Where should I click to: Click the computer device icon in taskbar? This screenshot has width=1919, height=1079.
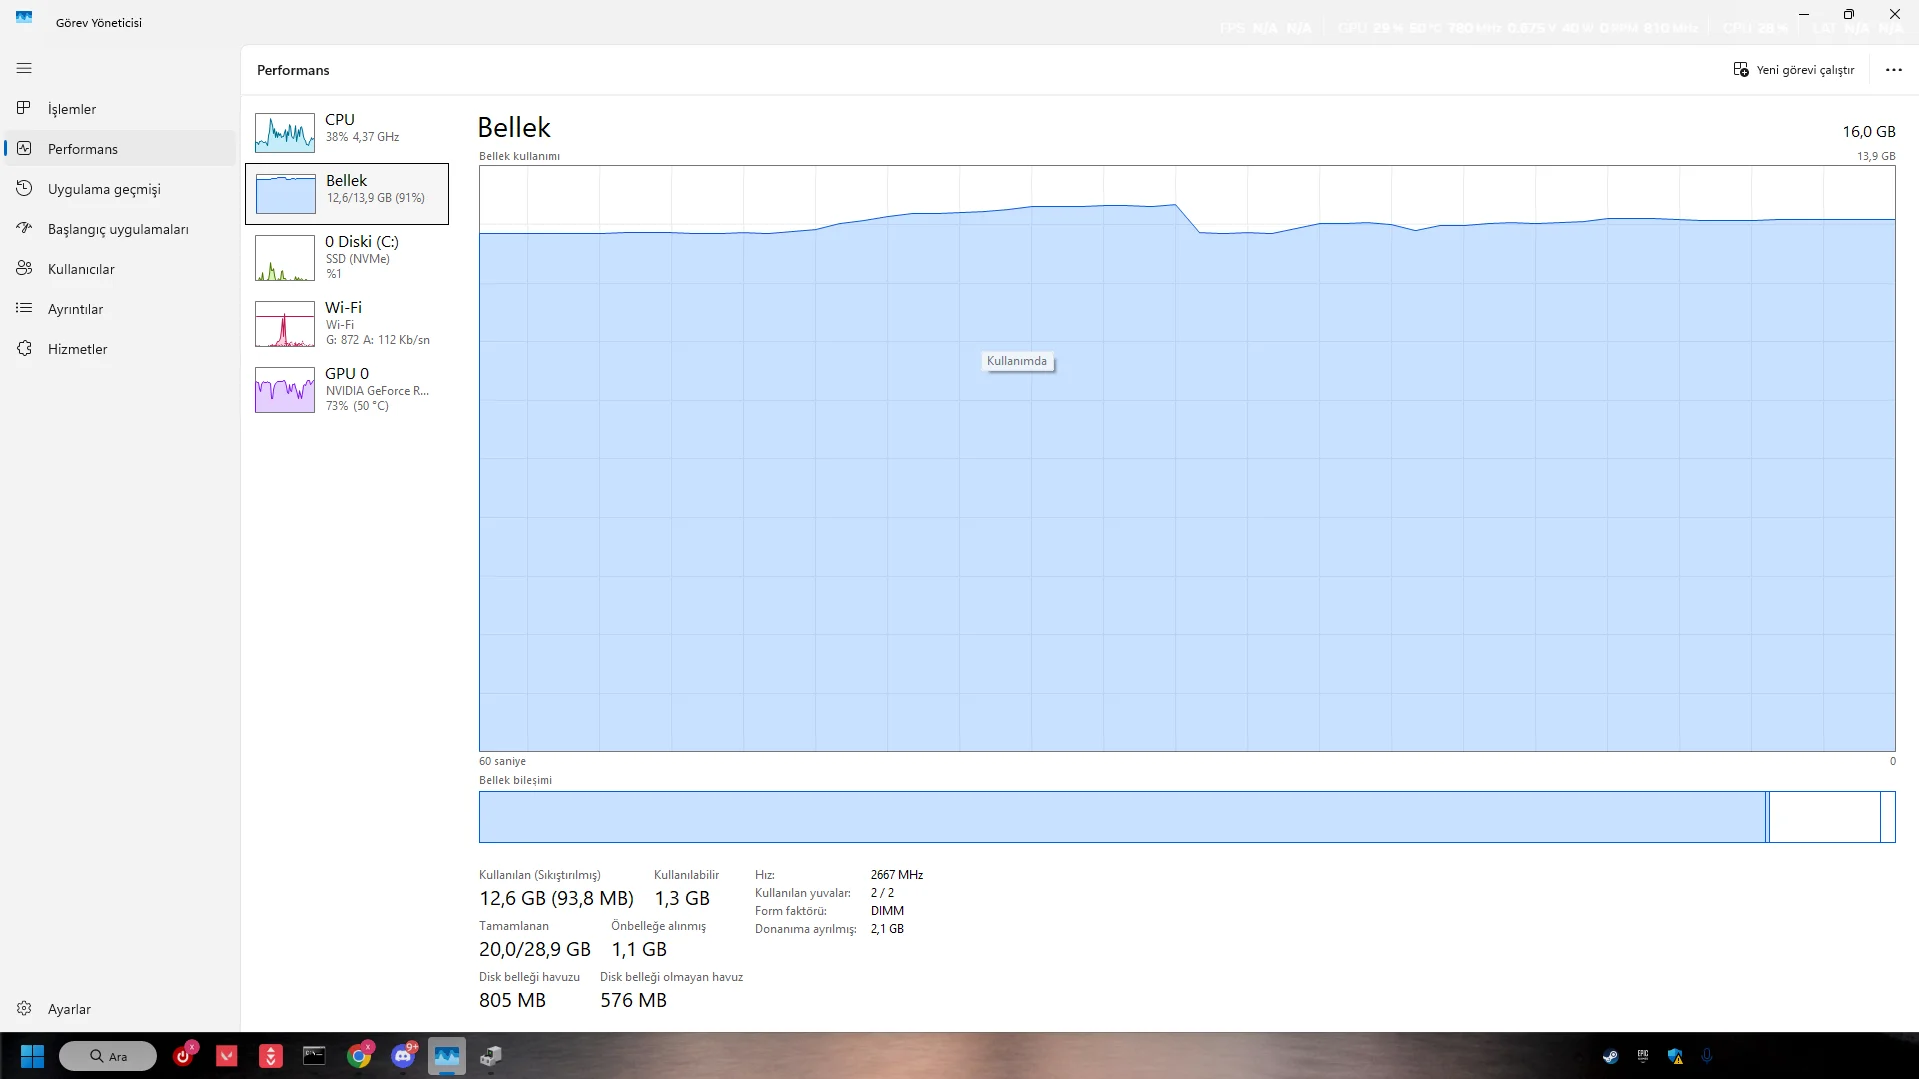click(x=491, y=1056)
